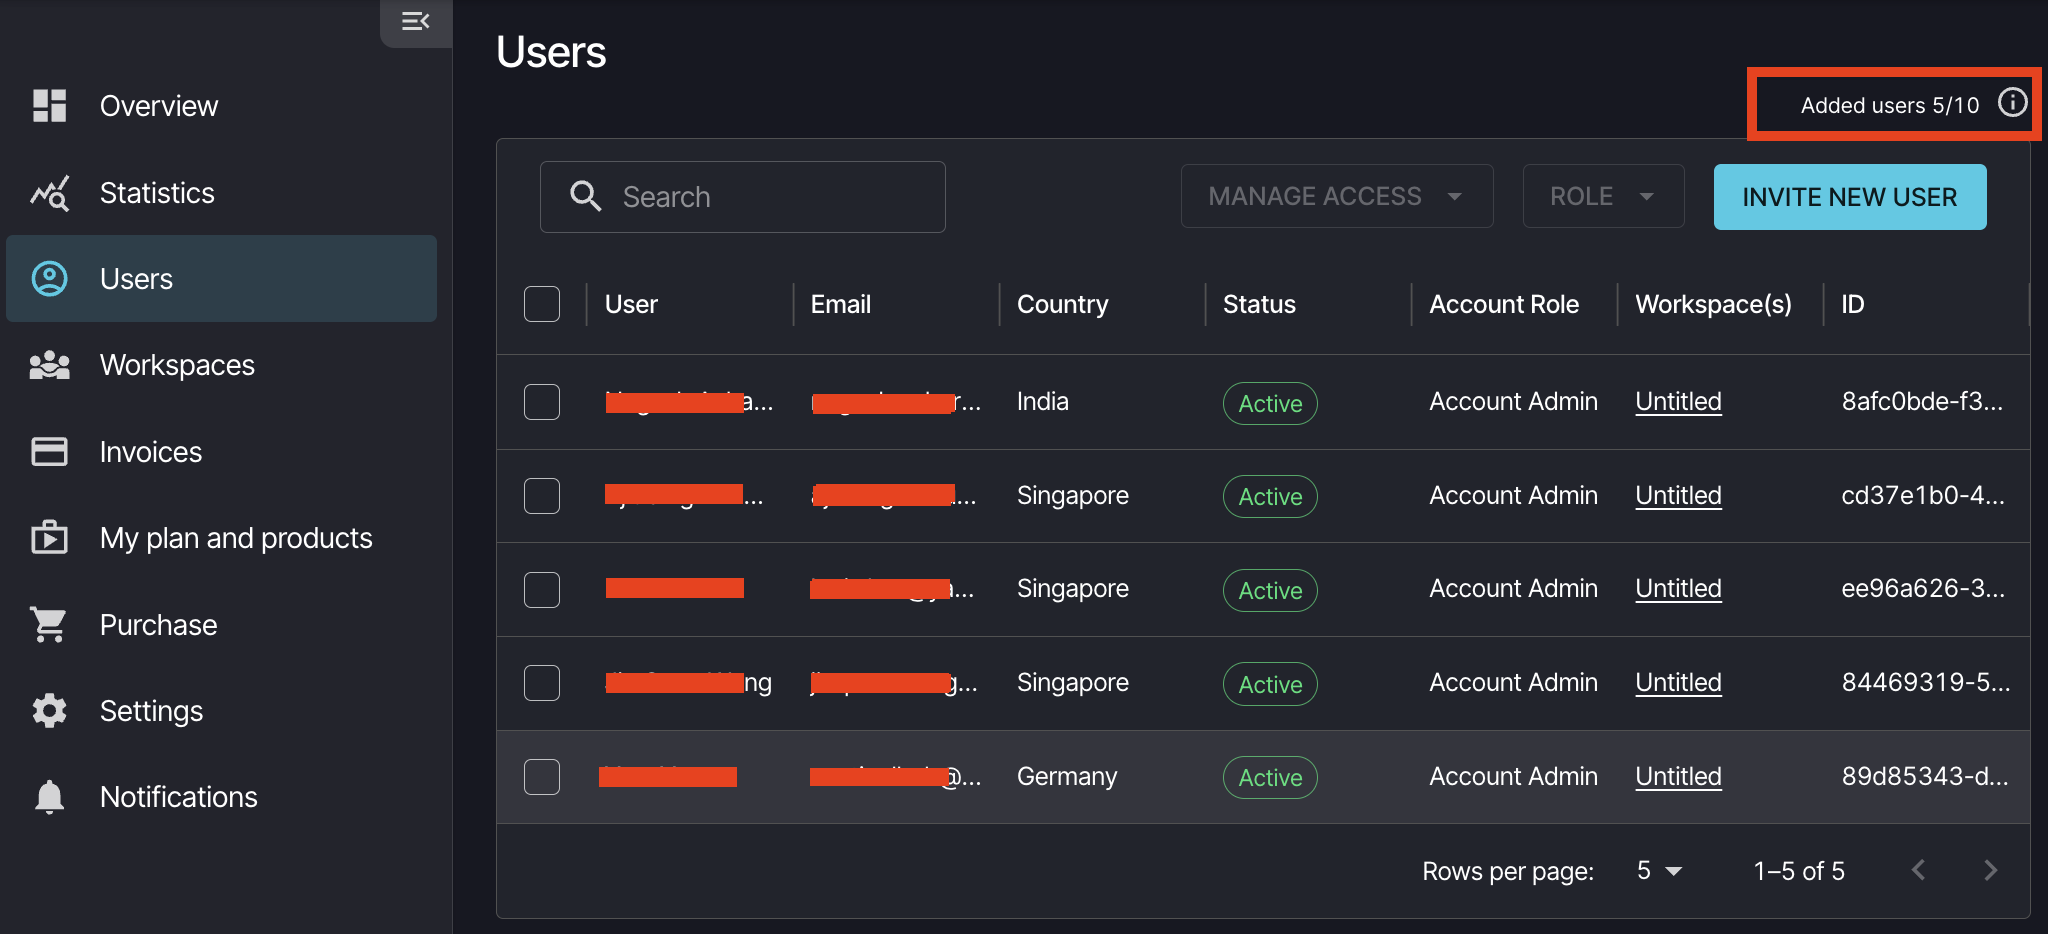Viewport: 2048px width, 934px height.
Task: Click the Workspaces group icon
Action: pos(49,366)
